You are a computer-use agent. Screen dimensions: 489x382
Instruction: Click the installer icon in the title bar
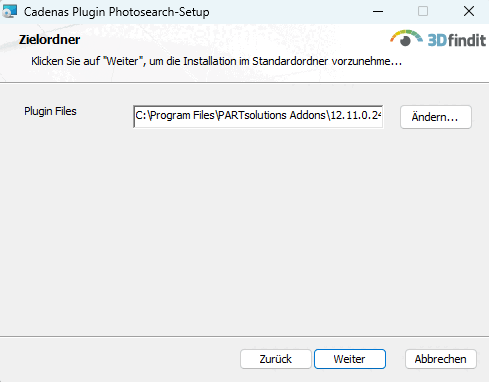[x=9, y=12]
